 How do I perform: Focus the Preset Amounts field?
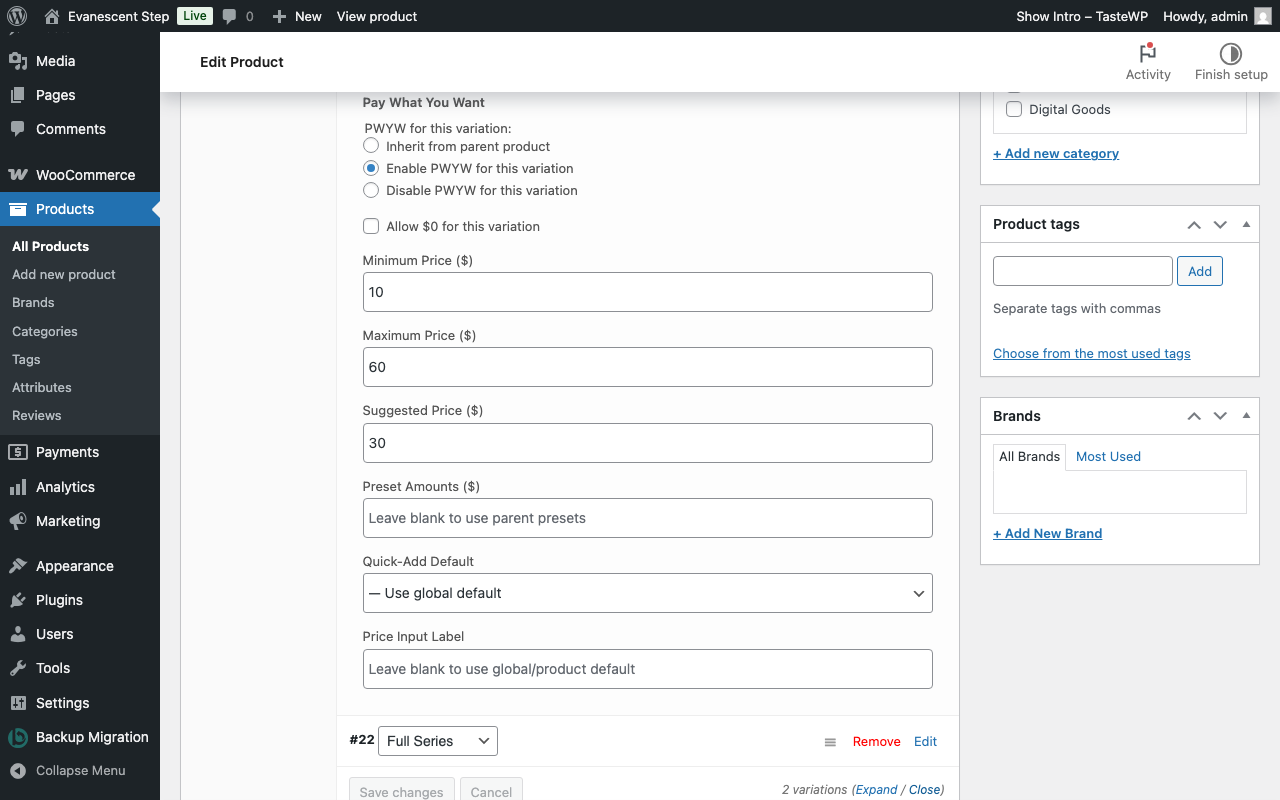pos(648,518)
